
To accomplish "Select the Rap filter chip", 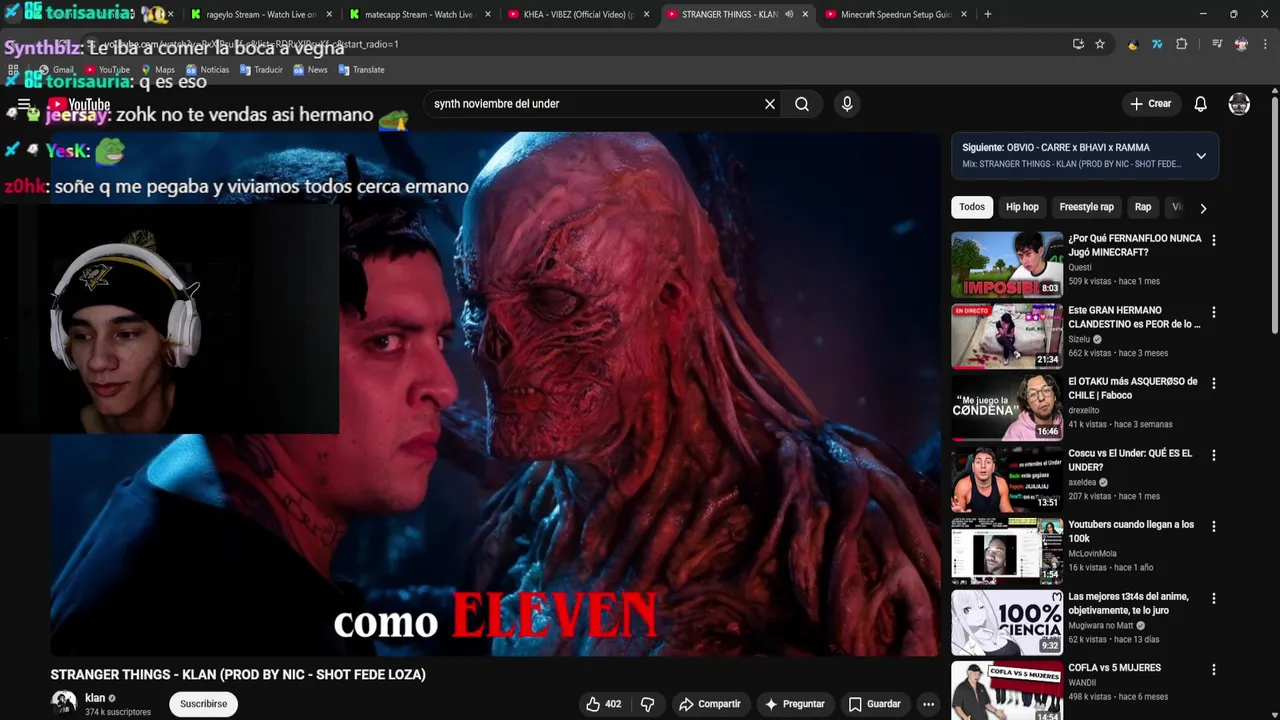I will pyautogui.click(x=1143, y=207).
